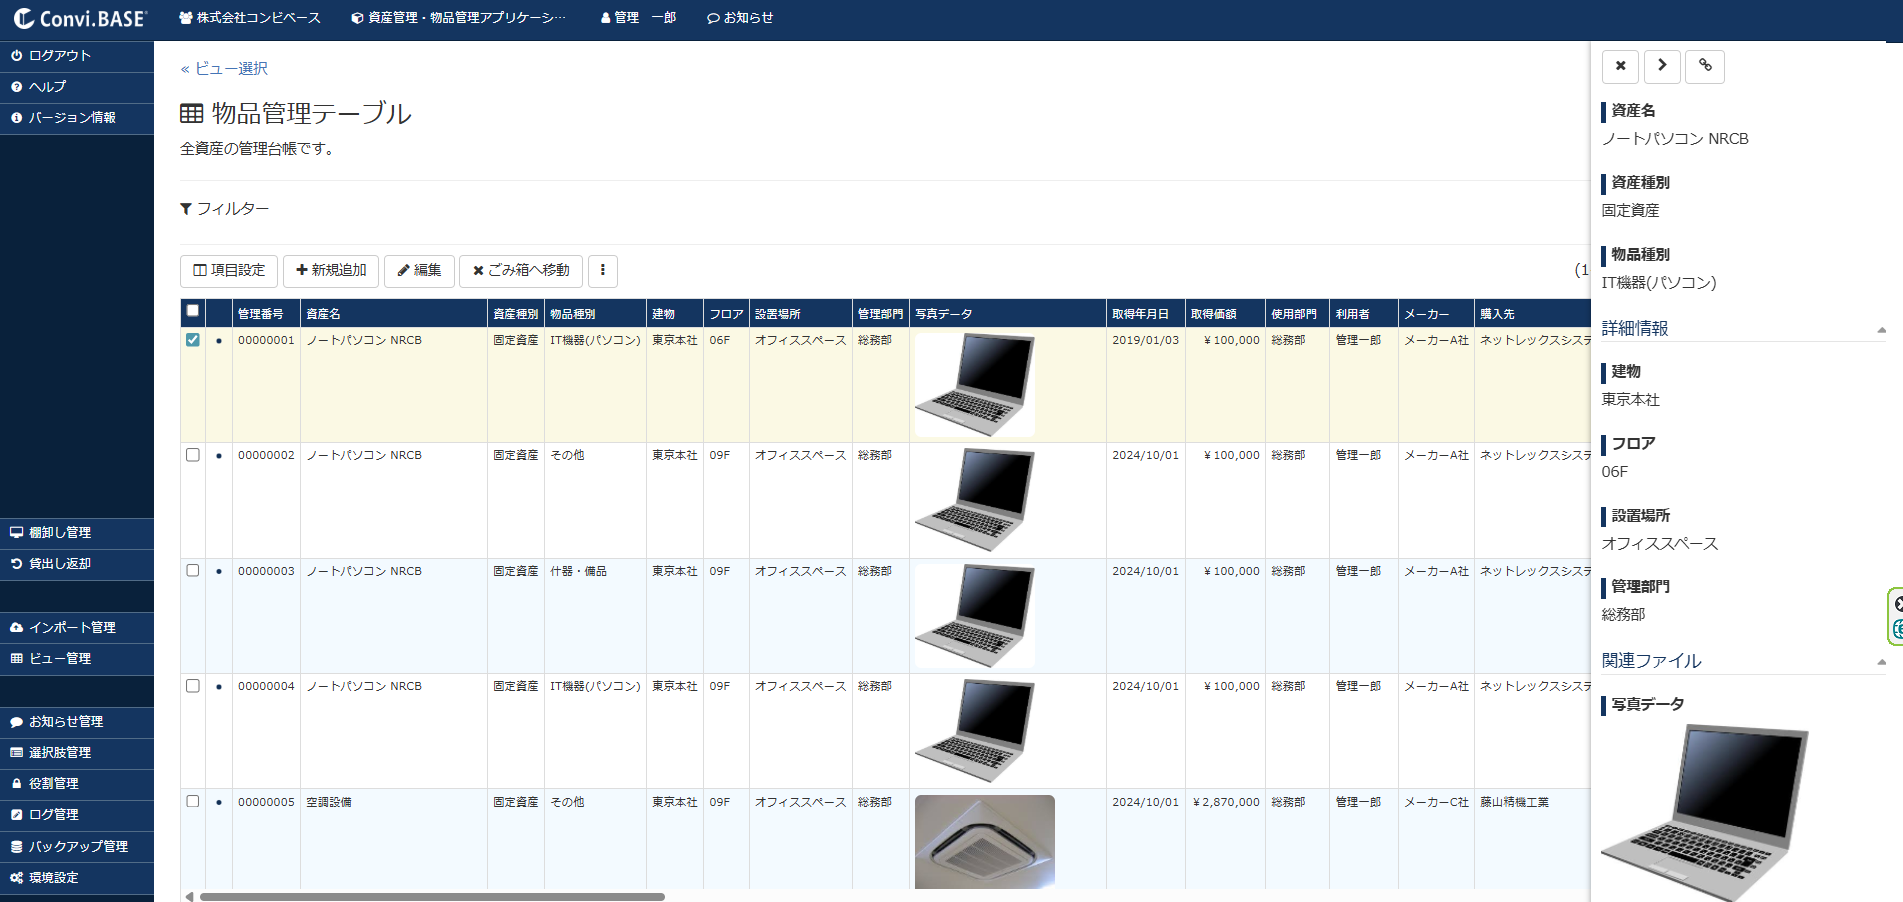This screenshot has height=902, width=1903.
Task: Uncheck the row 00000001 checkbox
Action: point(193,340)
